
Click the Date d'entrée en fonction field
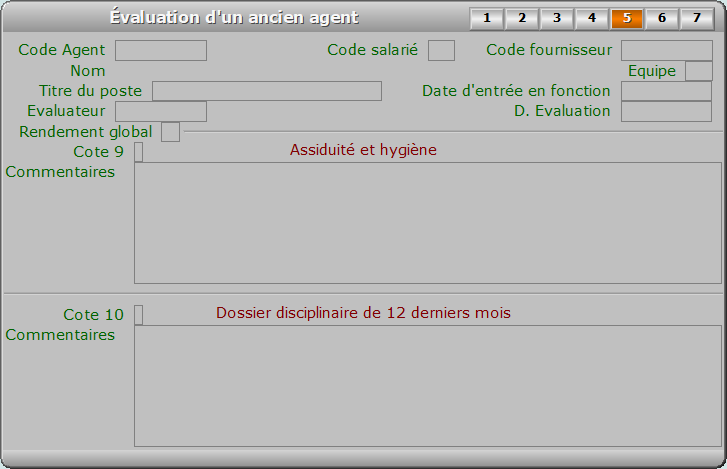point(666,91)
